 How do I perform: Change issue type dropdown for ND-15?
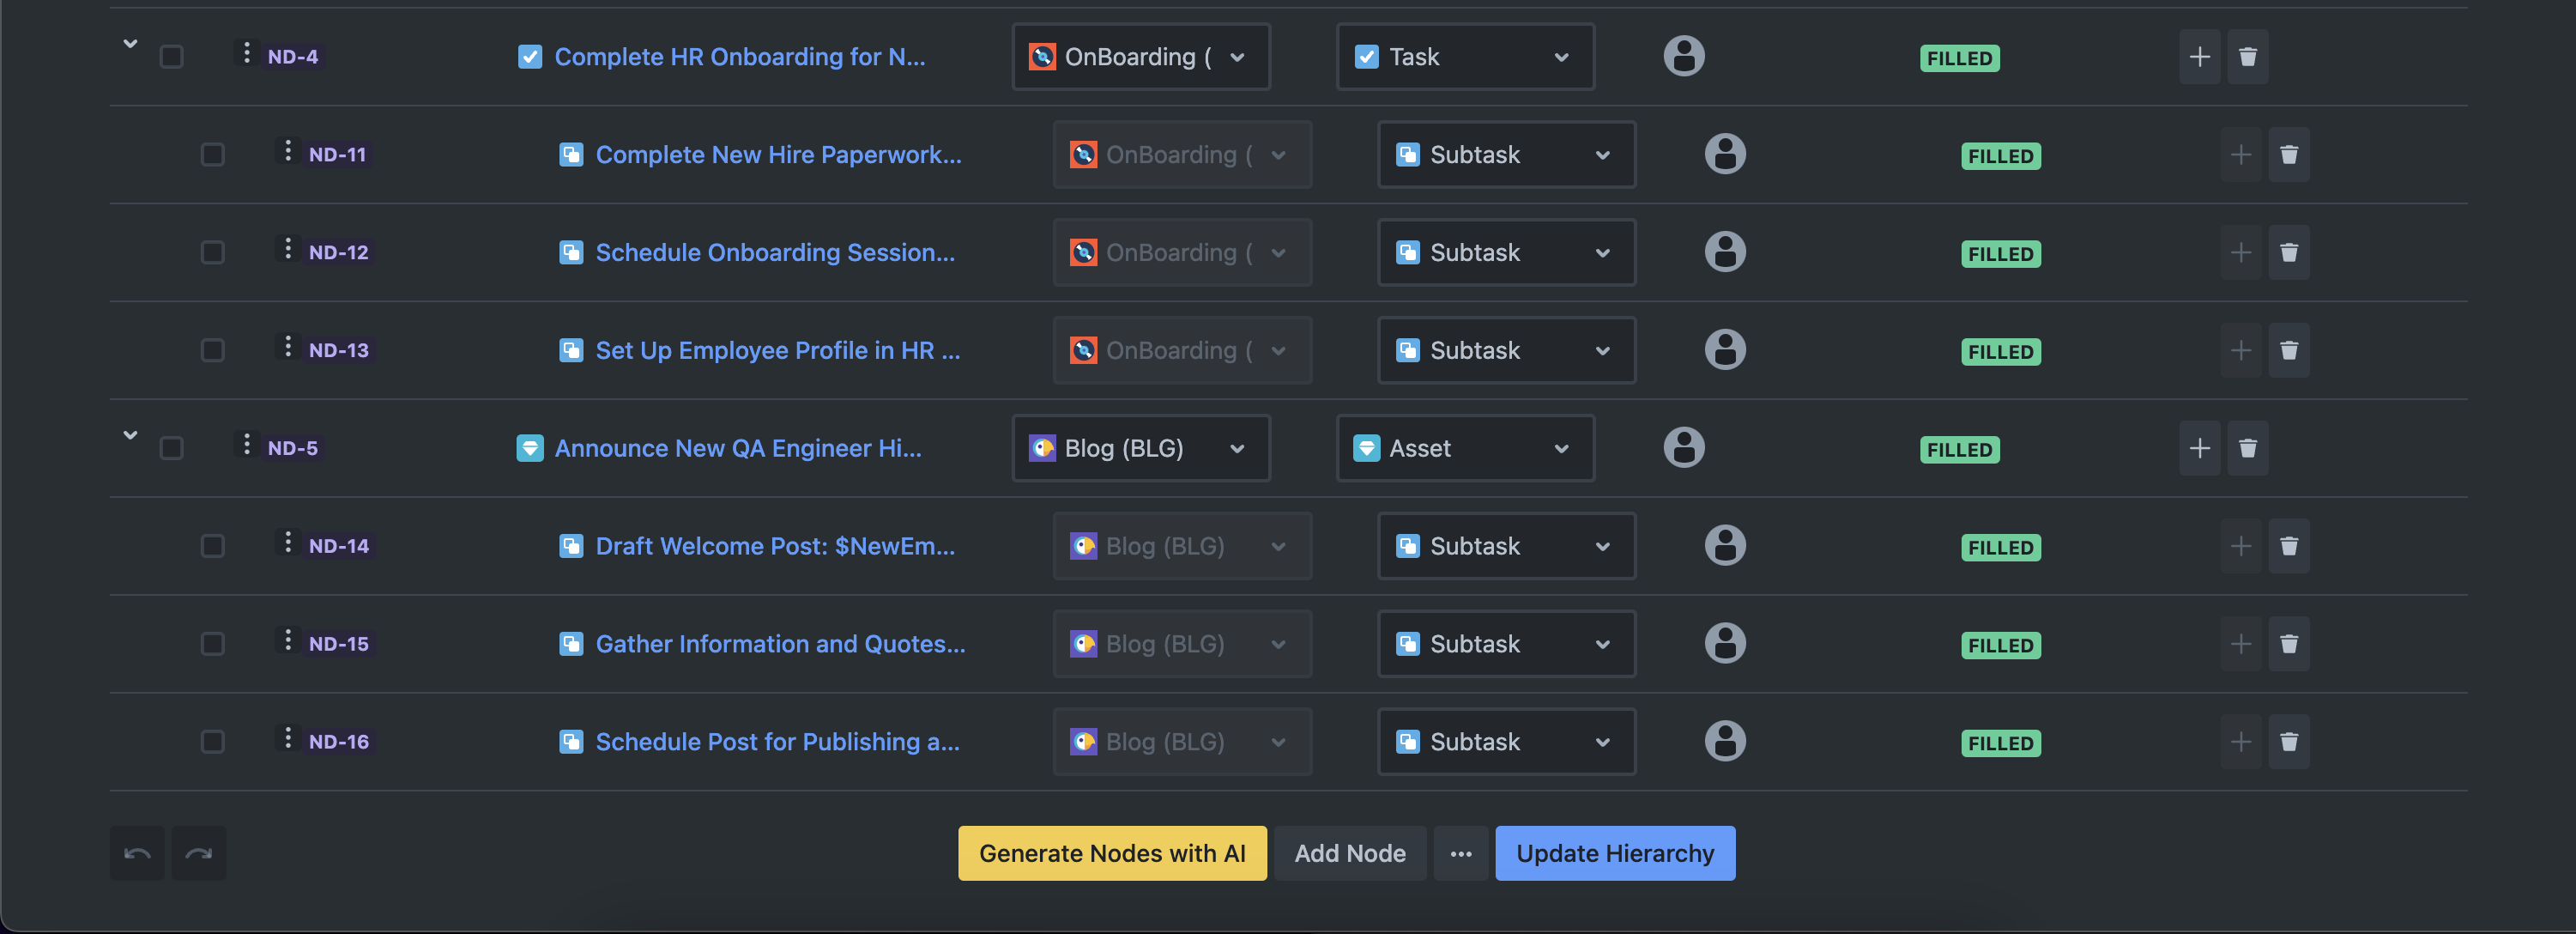tap(1505, 644)
